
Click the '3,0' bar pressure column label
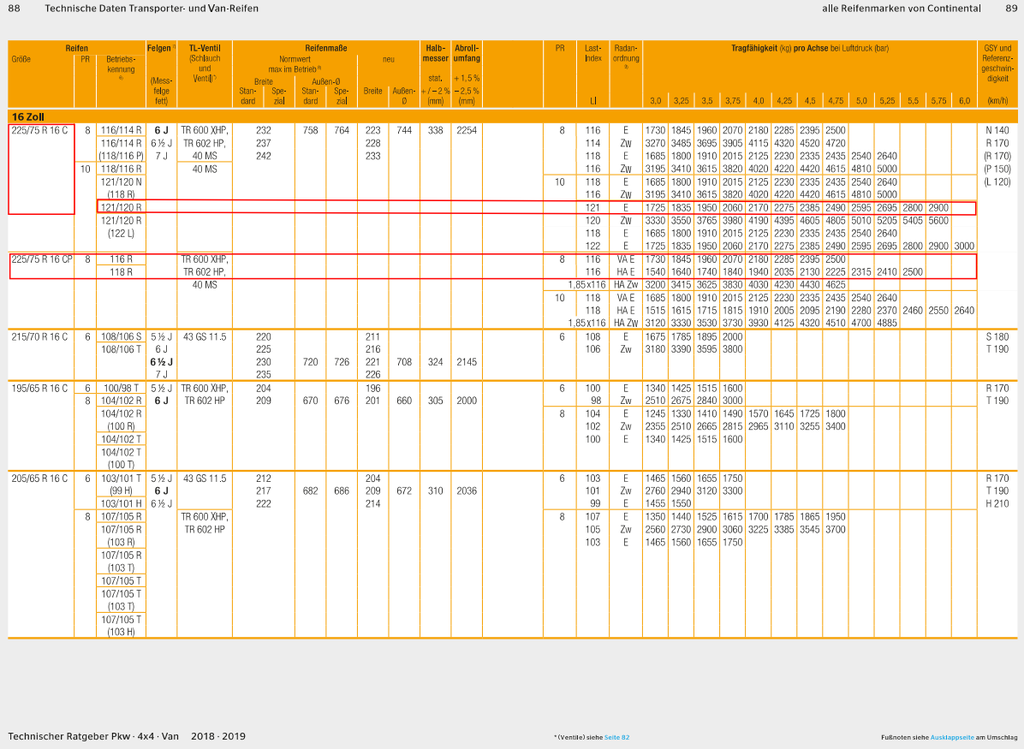point(655,101)
